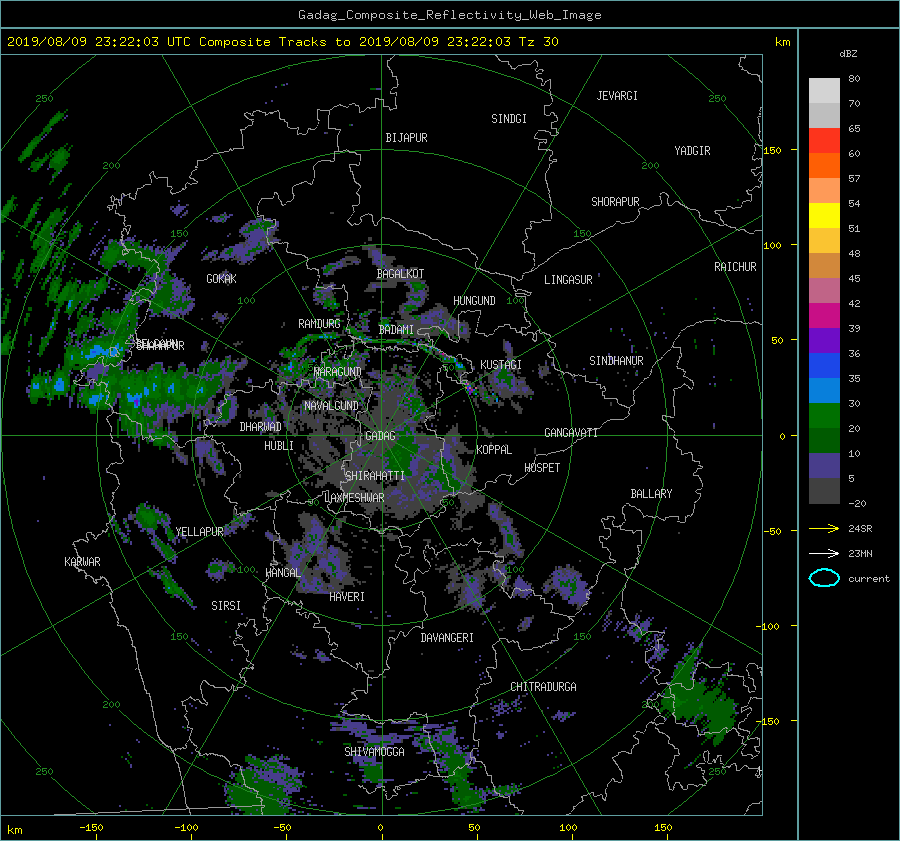The image size is (900, 841).
Task: Click the HAVERI city label
Action: (347, 597)
